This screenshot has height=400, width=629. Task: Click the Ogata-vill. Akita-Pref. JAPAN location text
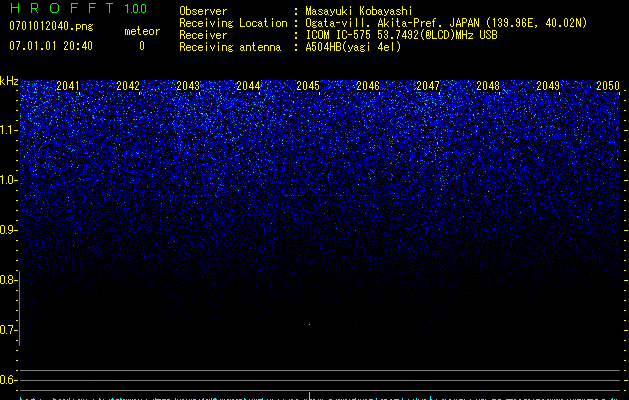click(446, 23)
